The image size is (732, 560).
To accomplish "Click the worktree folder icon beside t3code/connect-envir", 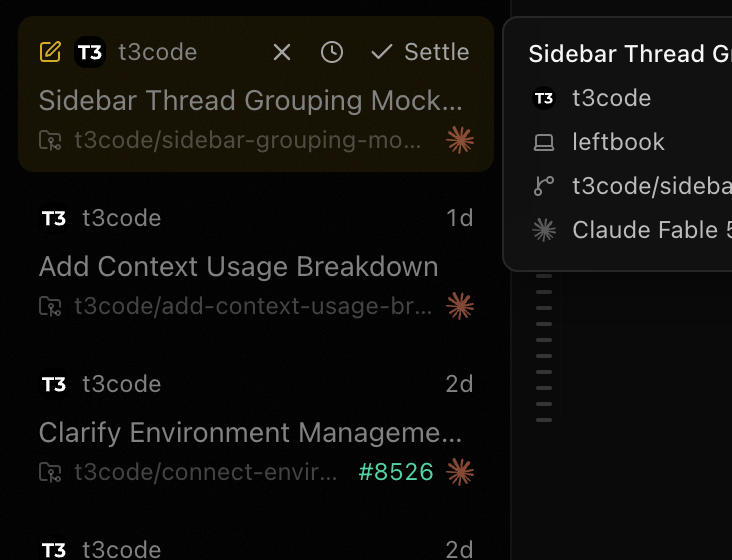I will coord(50,472).
